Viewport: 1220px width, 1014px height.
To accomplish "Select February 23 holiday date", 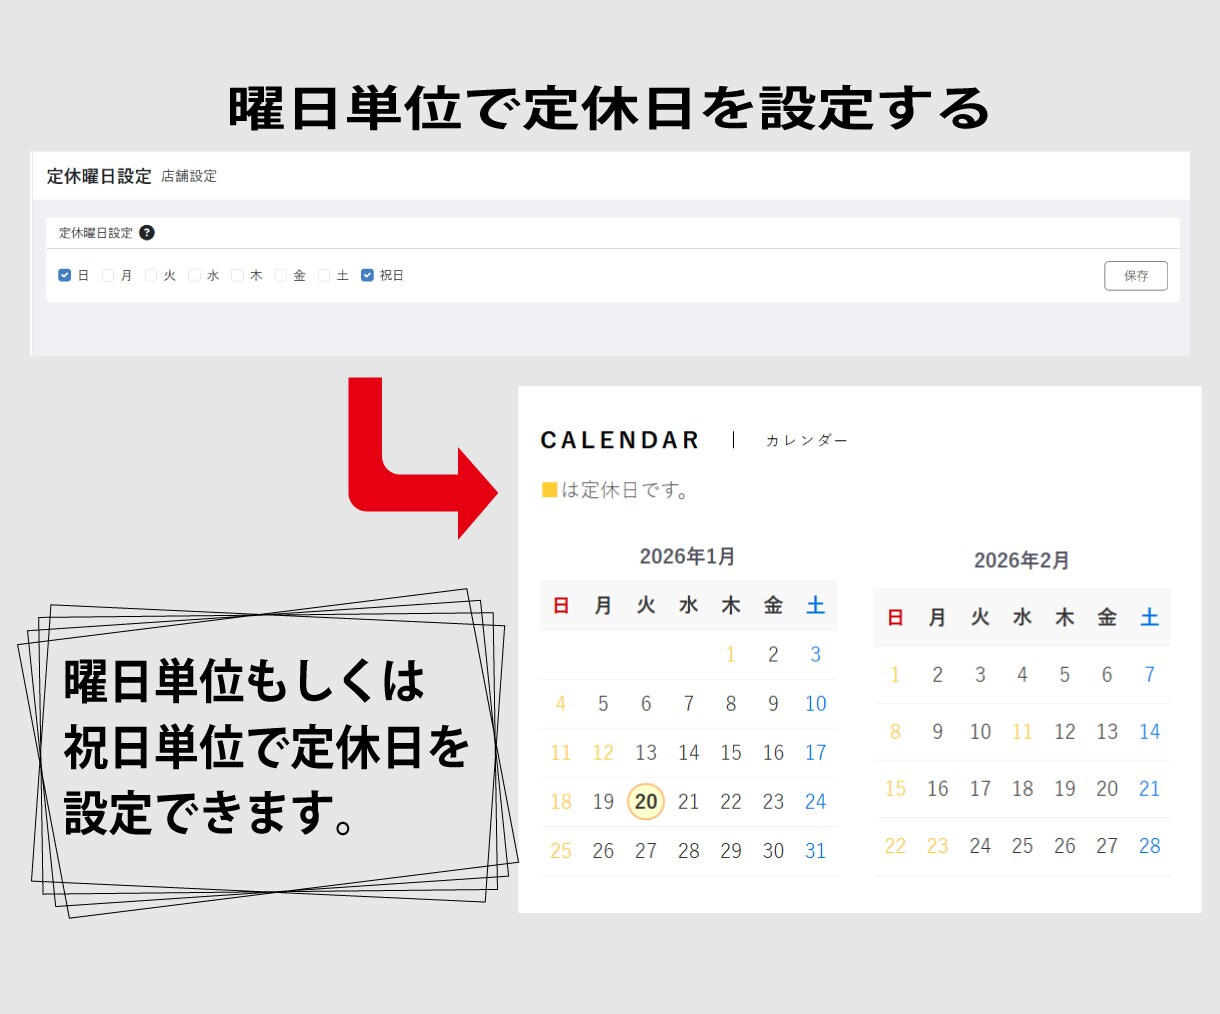I will pos(937,846).
